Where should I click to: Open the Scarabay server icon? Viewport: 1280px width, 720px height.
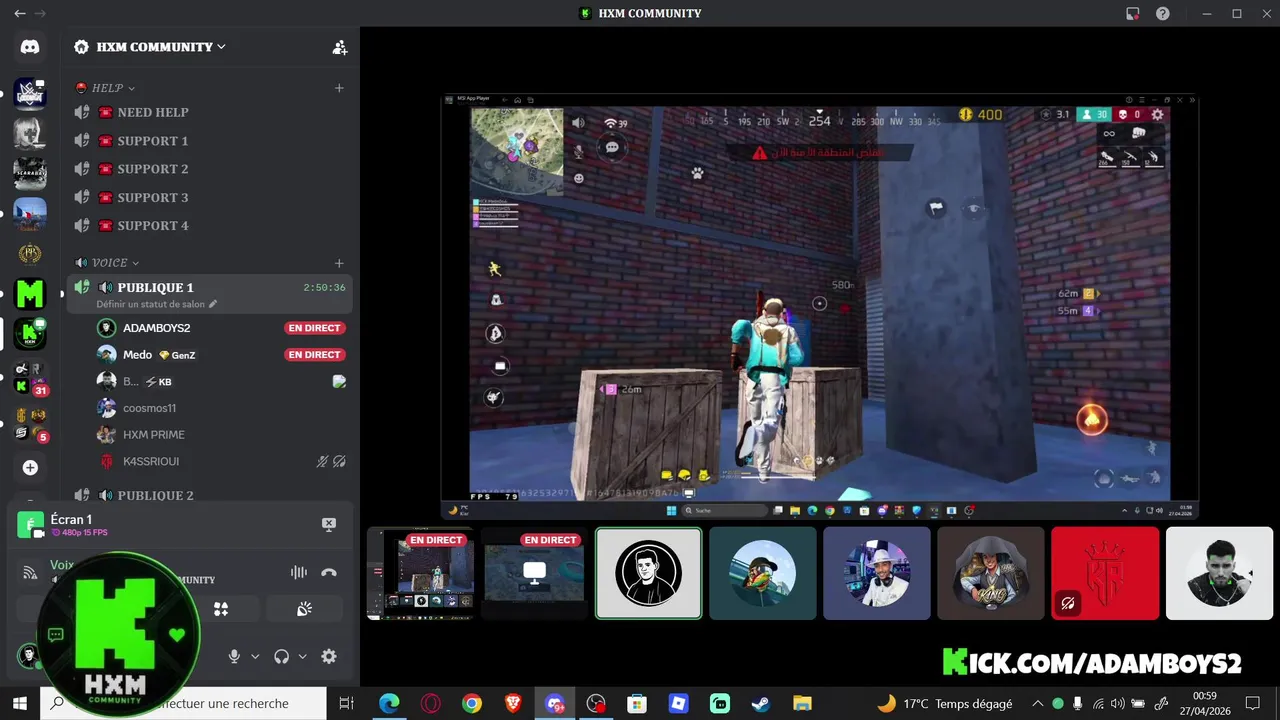(30, 173)
